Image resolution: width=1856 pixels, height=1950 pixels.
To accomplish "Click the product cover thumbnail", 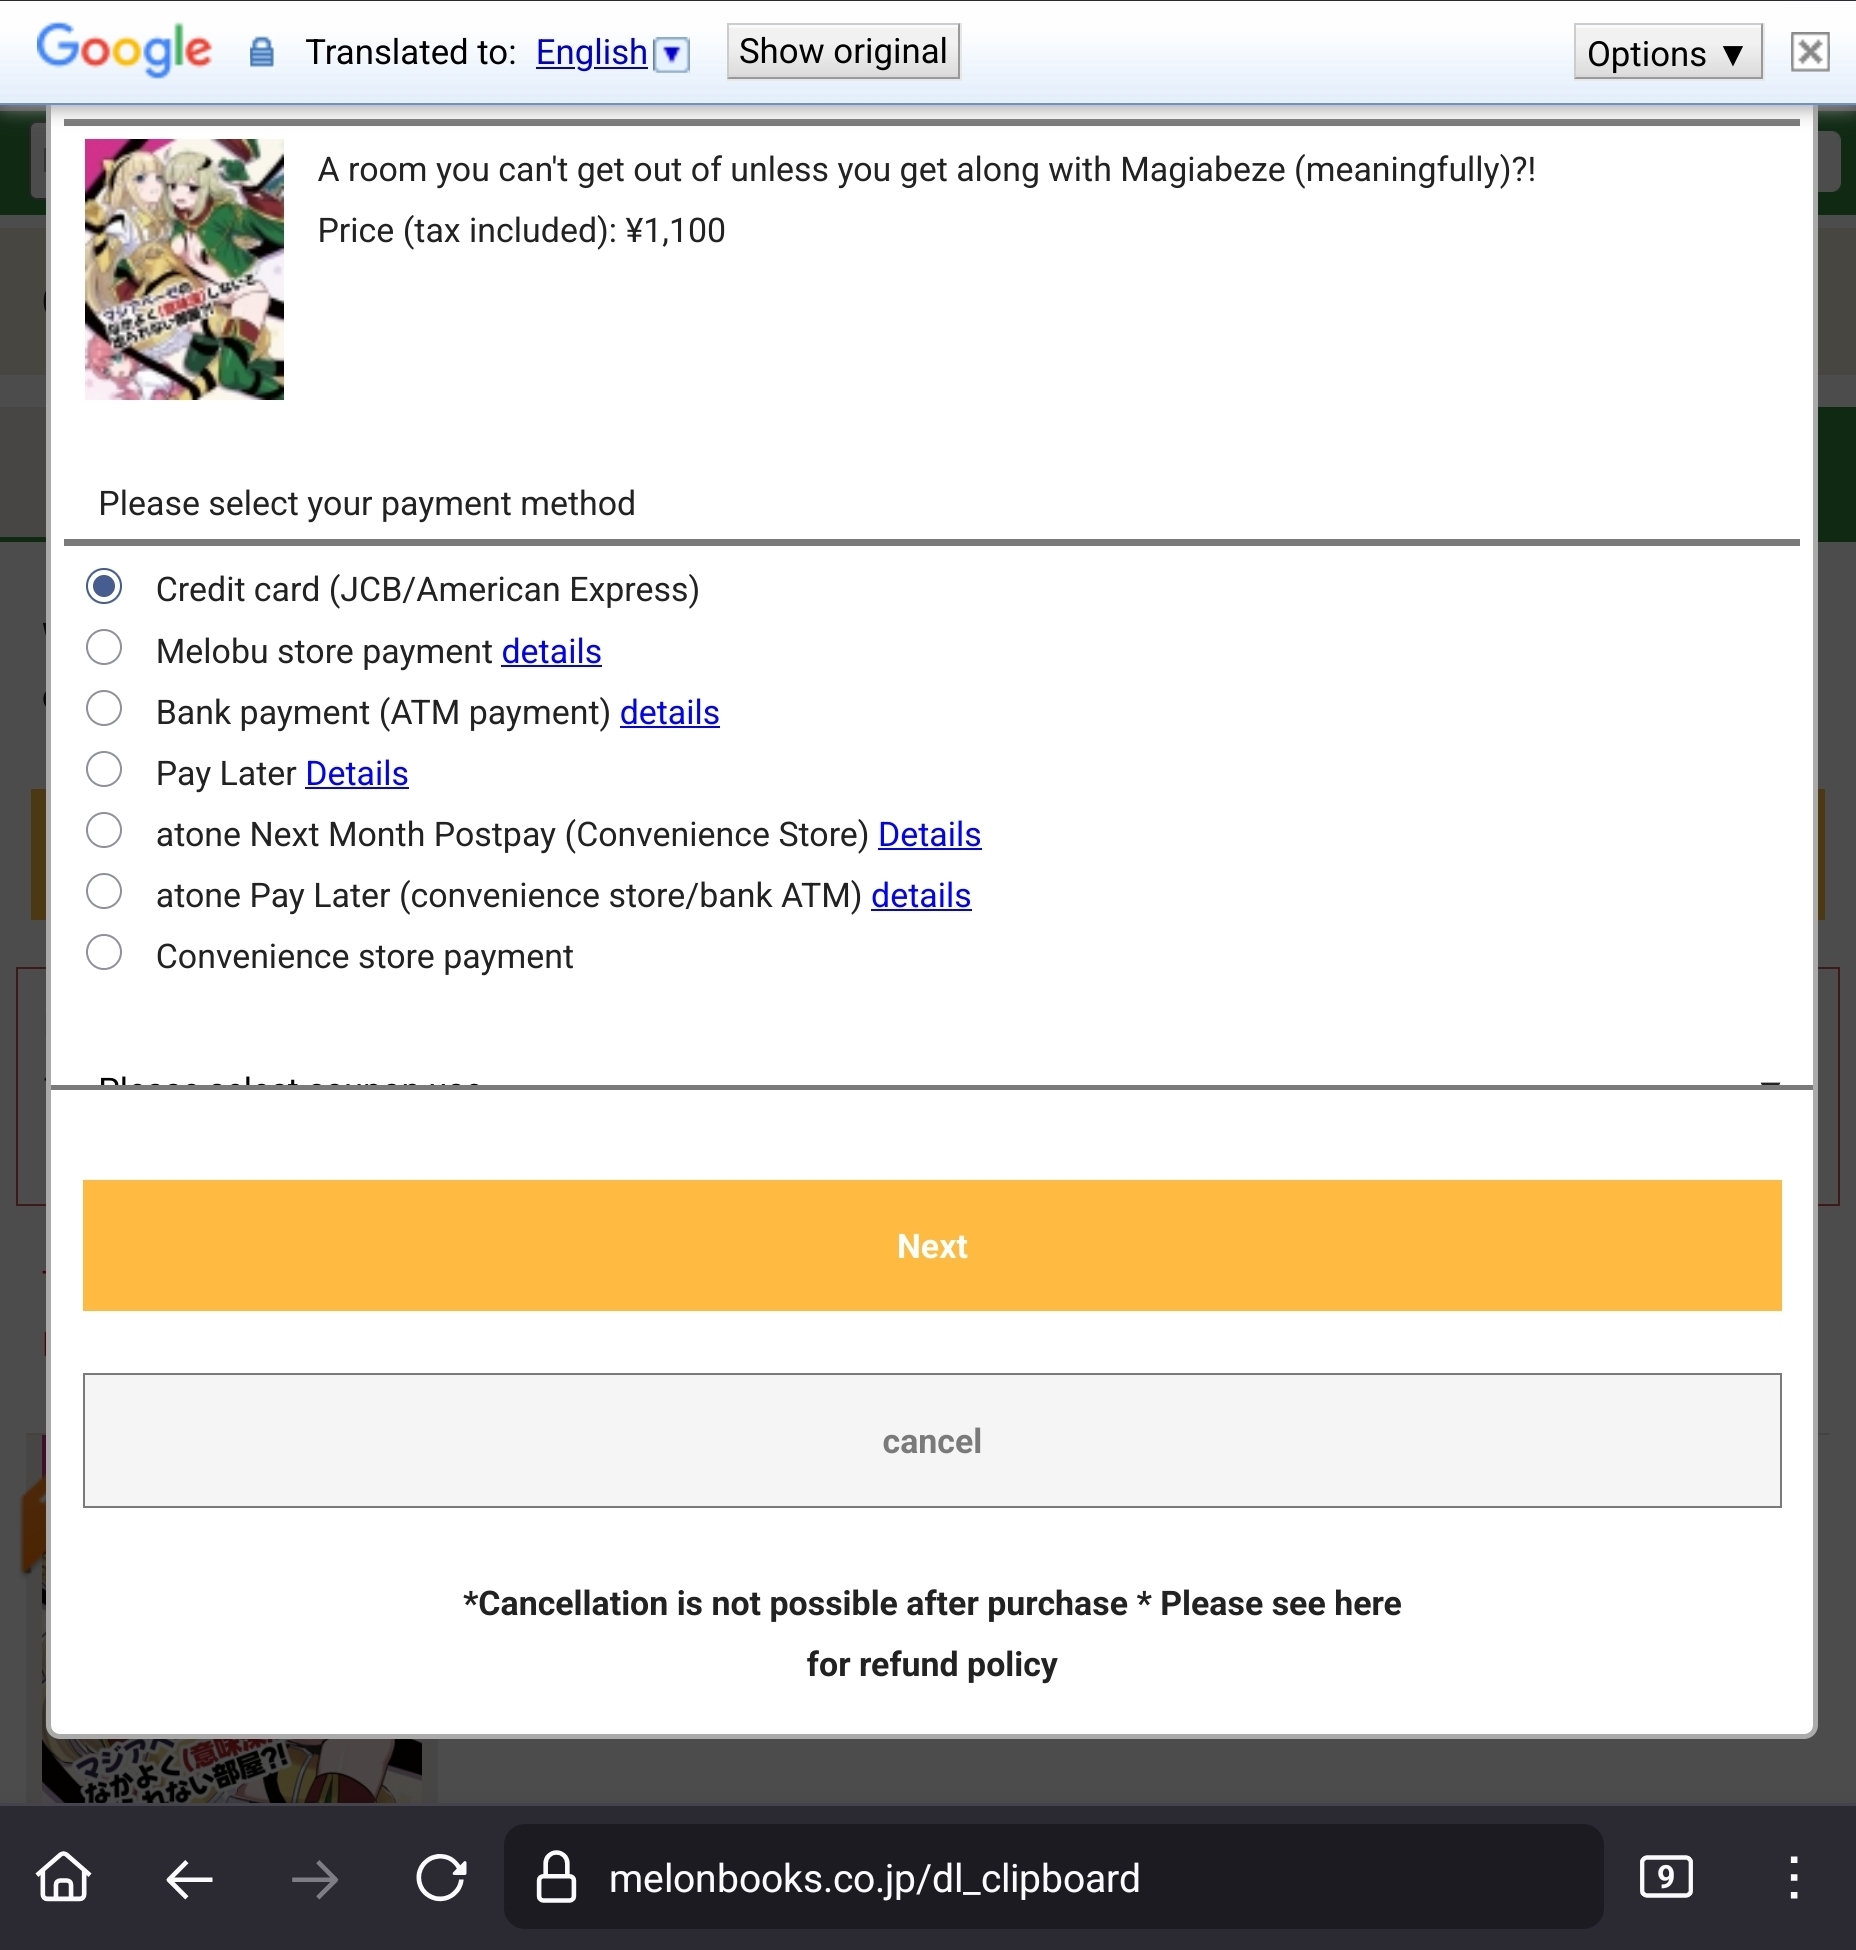I will pyautogui.click(x=184, y=269).
